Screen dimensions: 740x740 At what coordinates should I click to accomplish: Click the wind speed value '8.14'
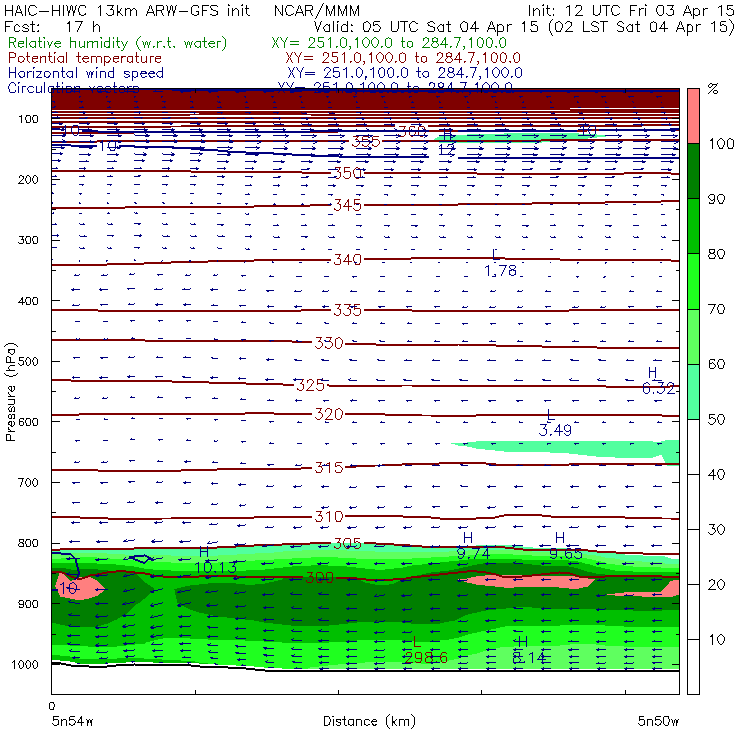[x=529, y=657]
